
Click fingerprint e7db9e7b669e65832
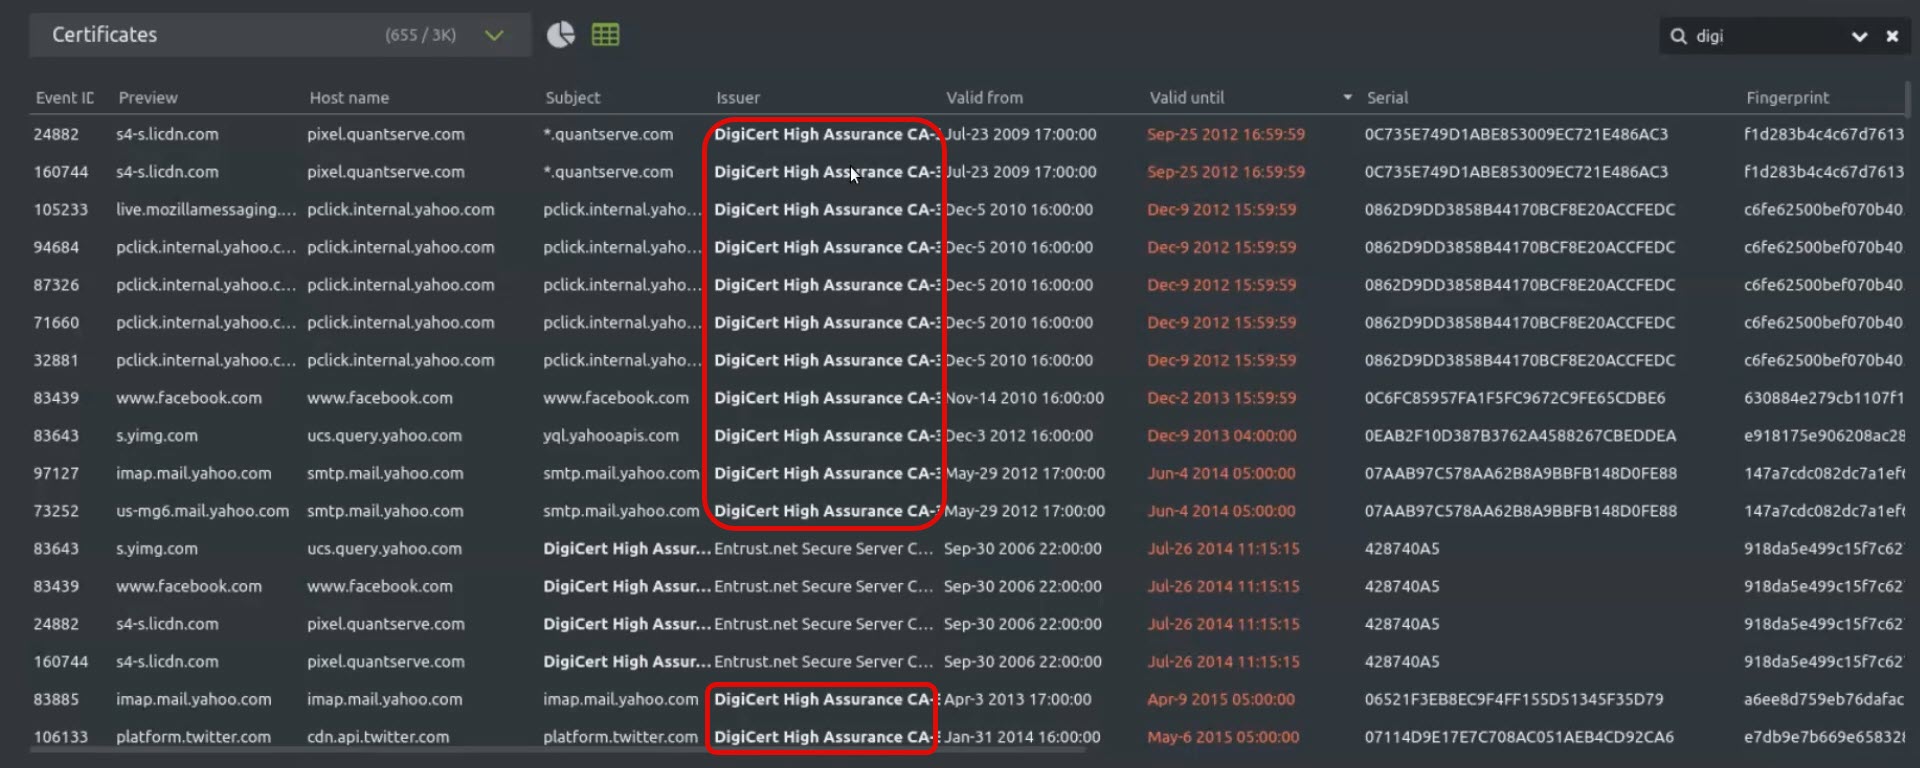1824,737
